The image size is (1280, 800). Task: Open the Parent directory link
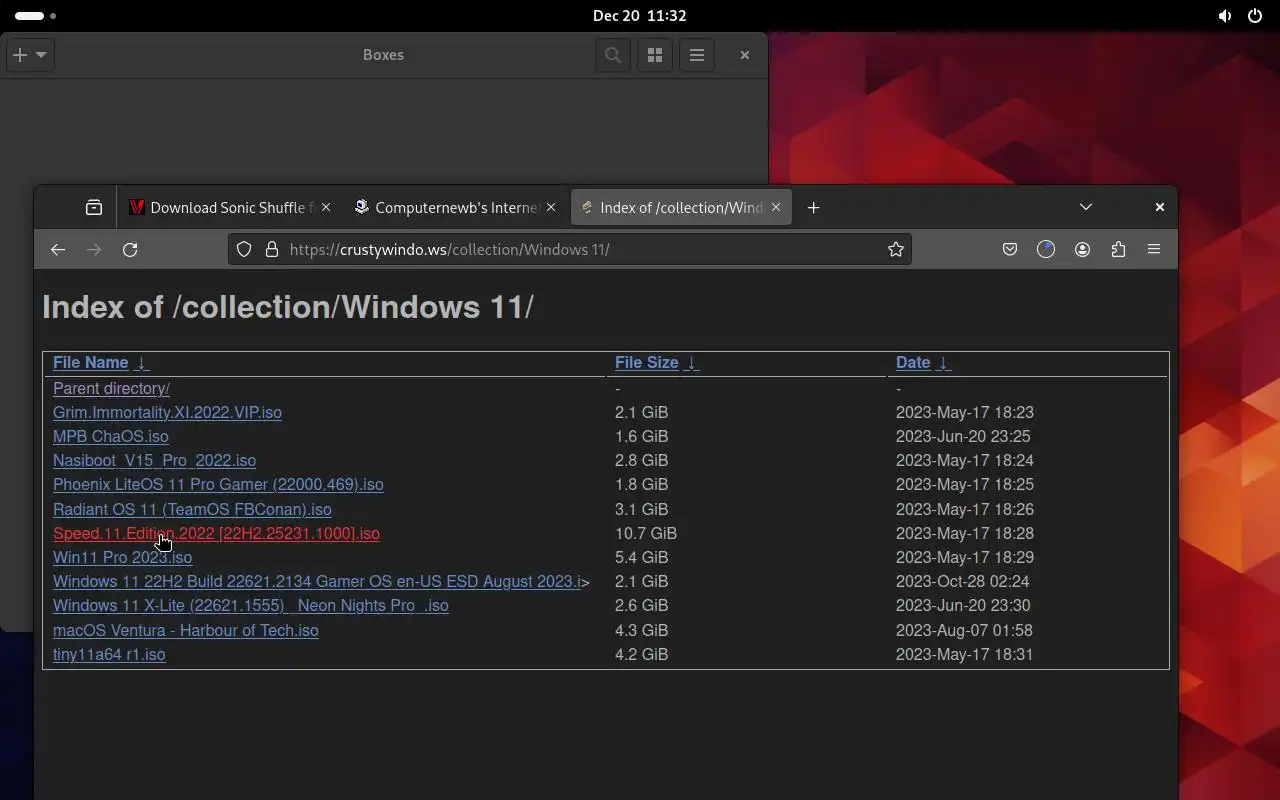[x=111, y=388]
